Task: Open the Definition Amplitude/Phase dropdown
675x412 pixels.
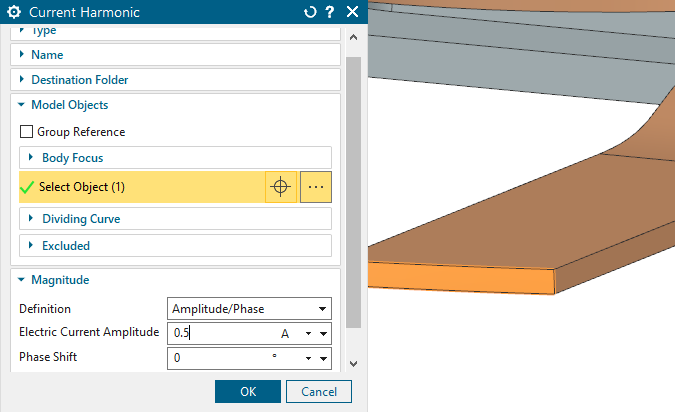Action: [248, 309]
